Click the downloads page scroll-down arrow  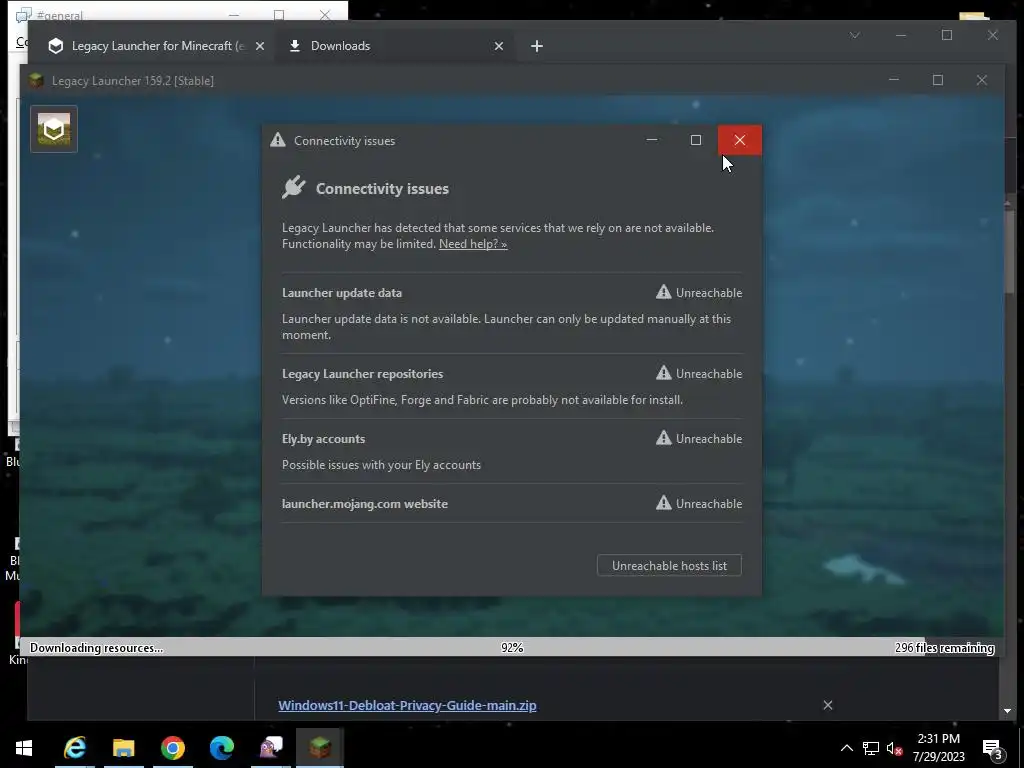(x=1007, y=711)
